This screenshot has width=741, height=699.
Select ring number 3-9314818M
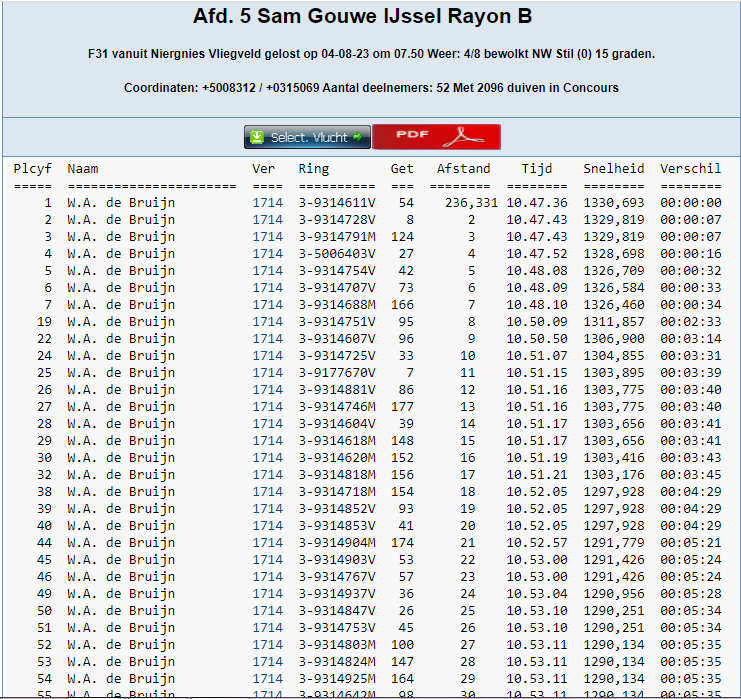click(337, 475)
